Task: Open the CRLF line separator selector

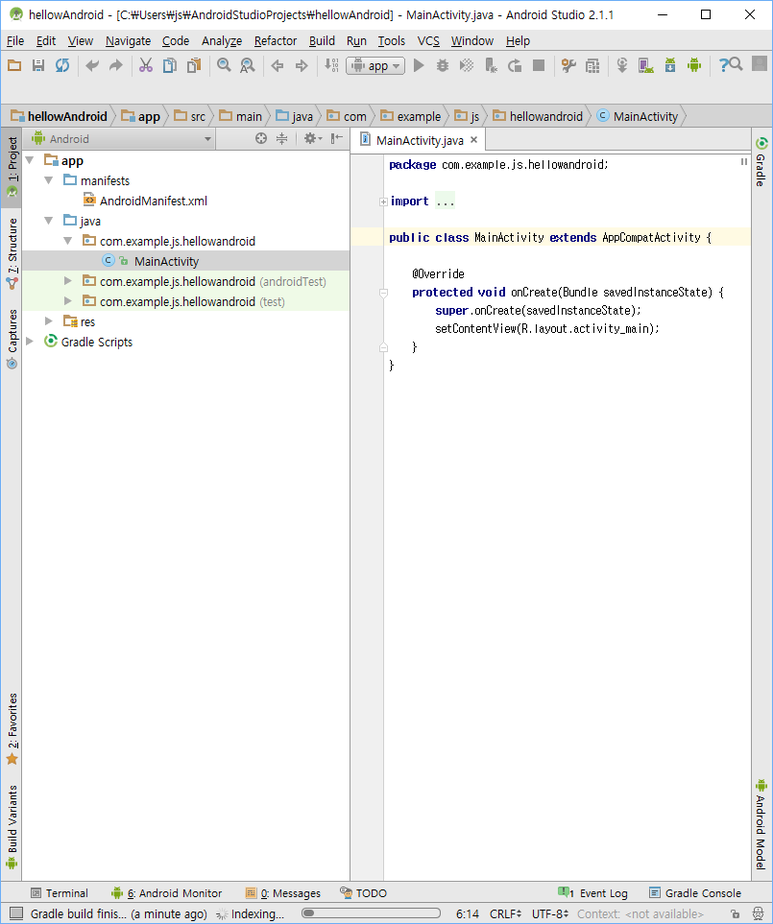Action: click(x=506, y=914)
